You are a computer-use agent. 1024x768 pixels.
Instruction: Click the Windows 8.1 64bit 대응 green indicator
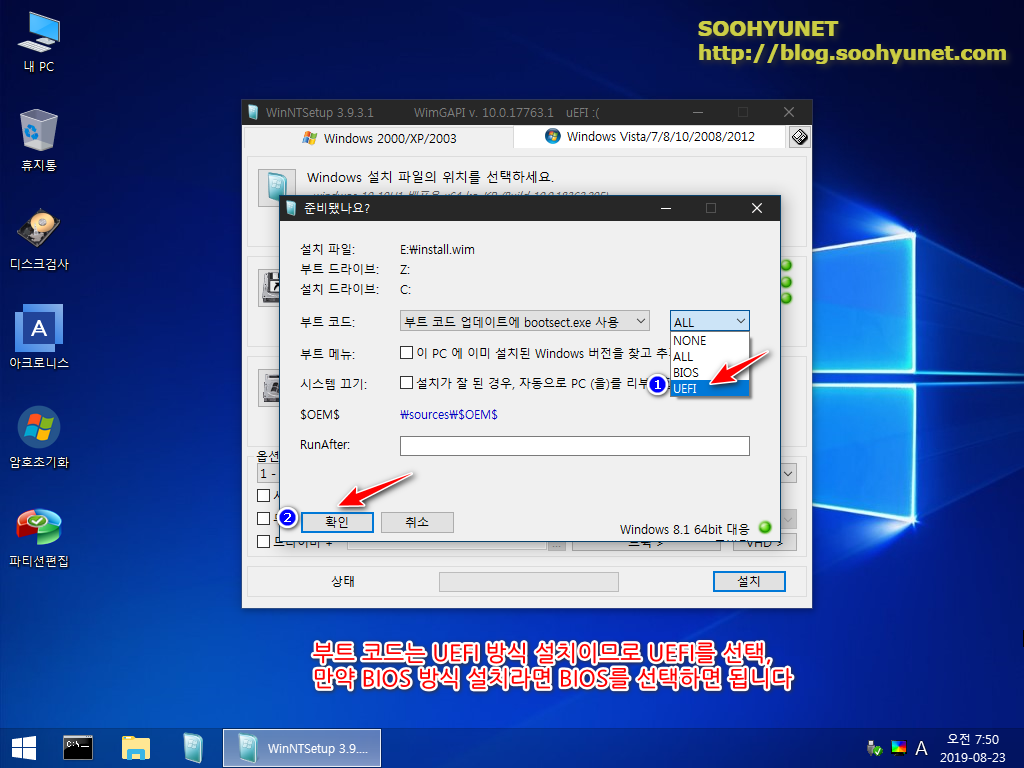pyautogui.click(x=765, y=527)
